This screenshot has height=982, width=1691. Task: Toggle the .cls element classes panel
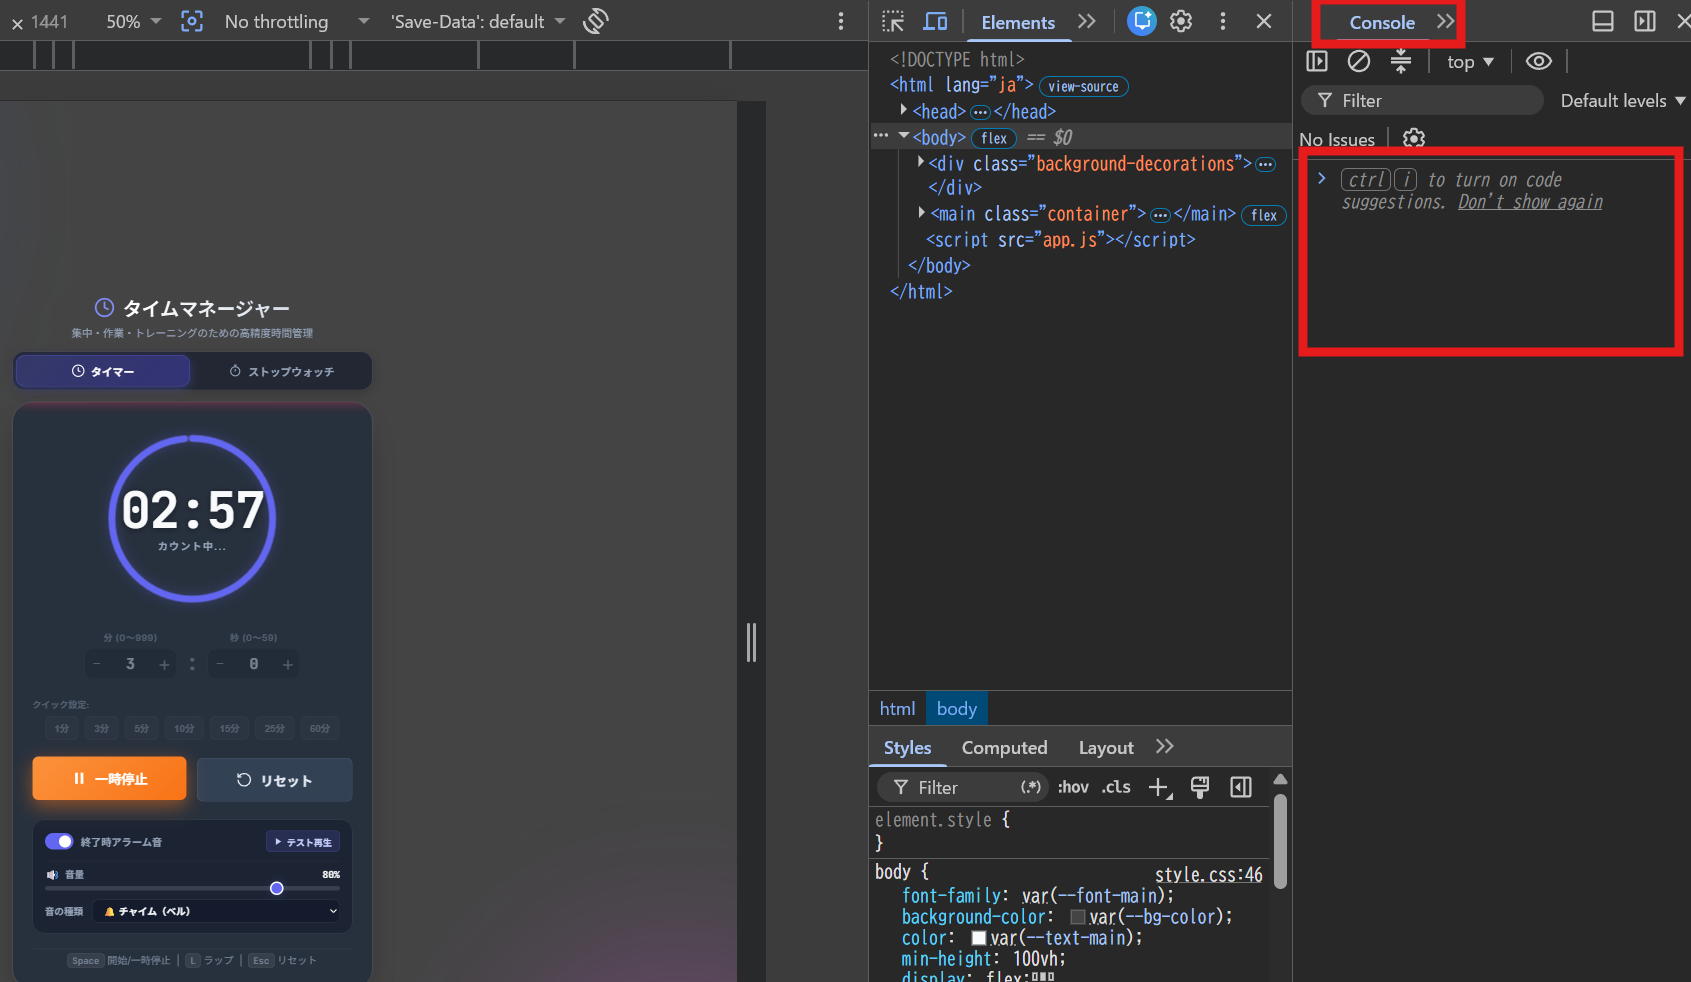1116,787
